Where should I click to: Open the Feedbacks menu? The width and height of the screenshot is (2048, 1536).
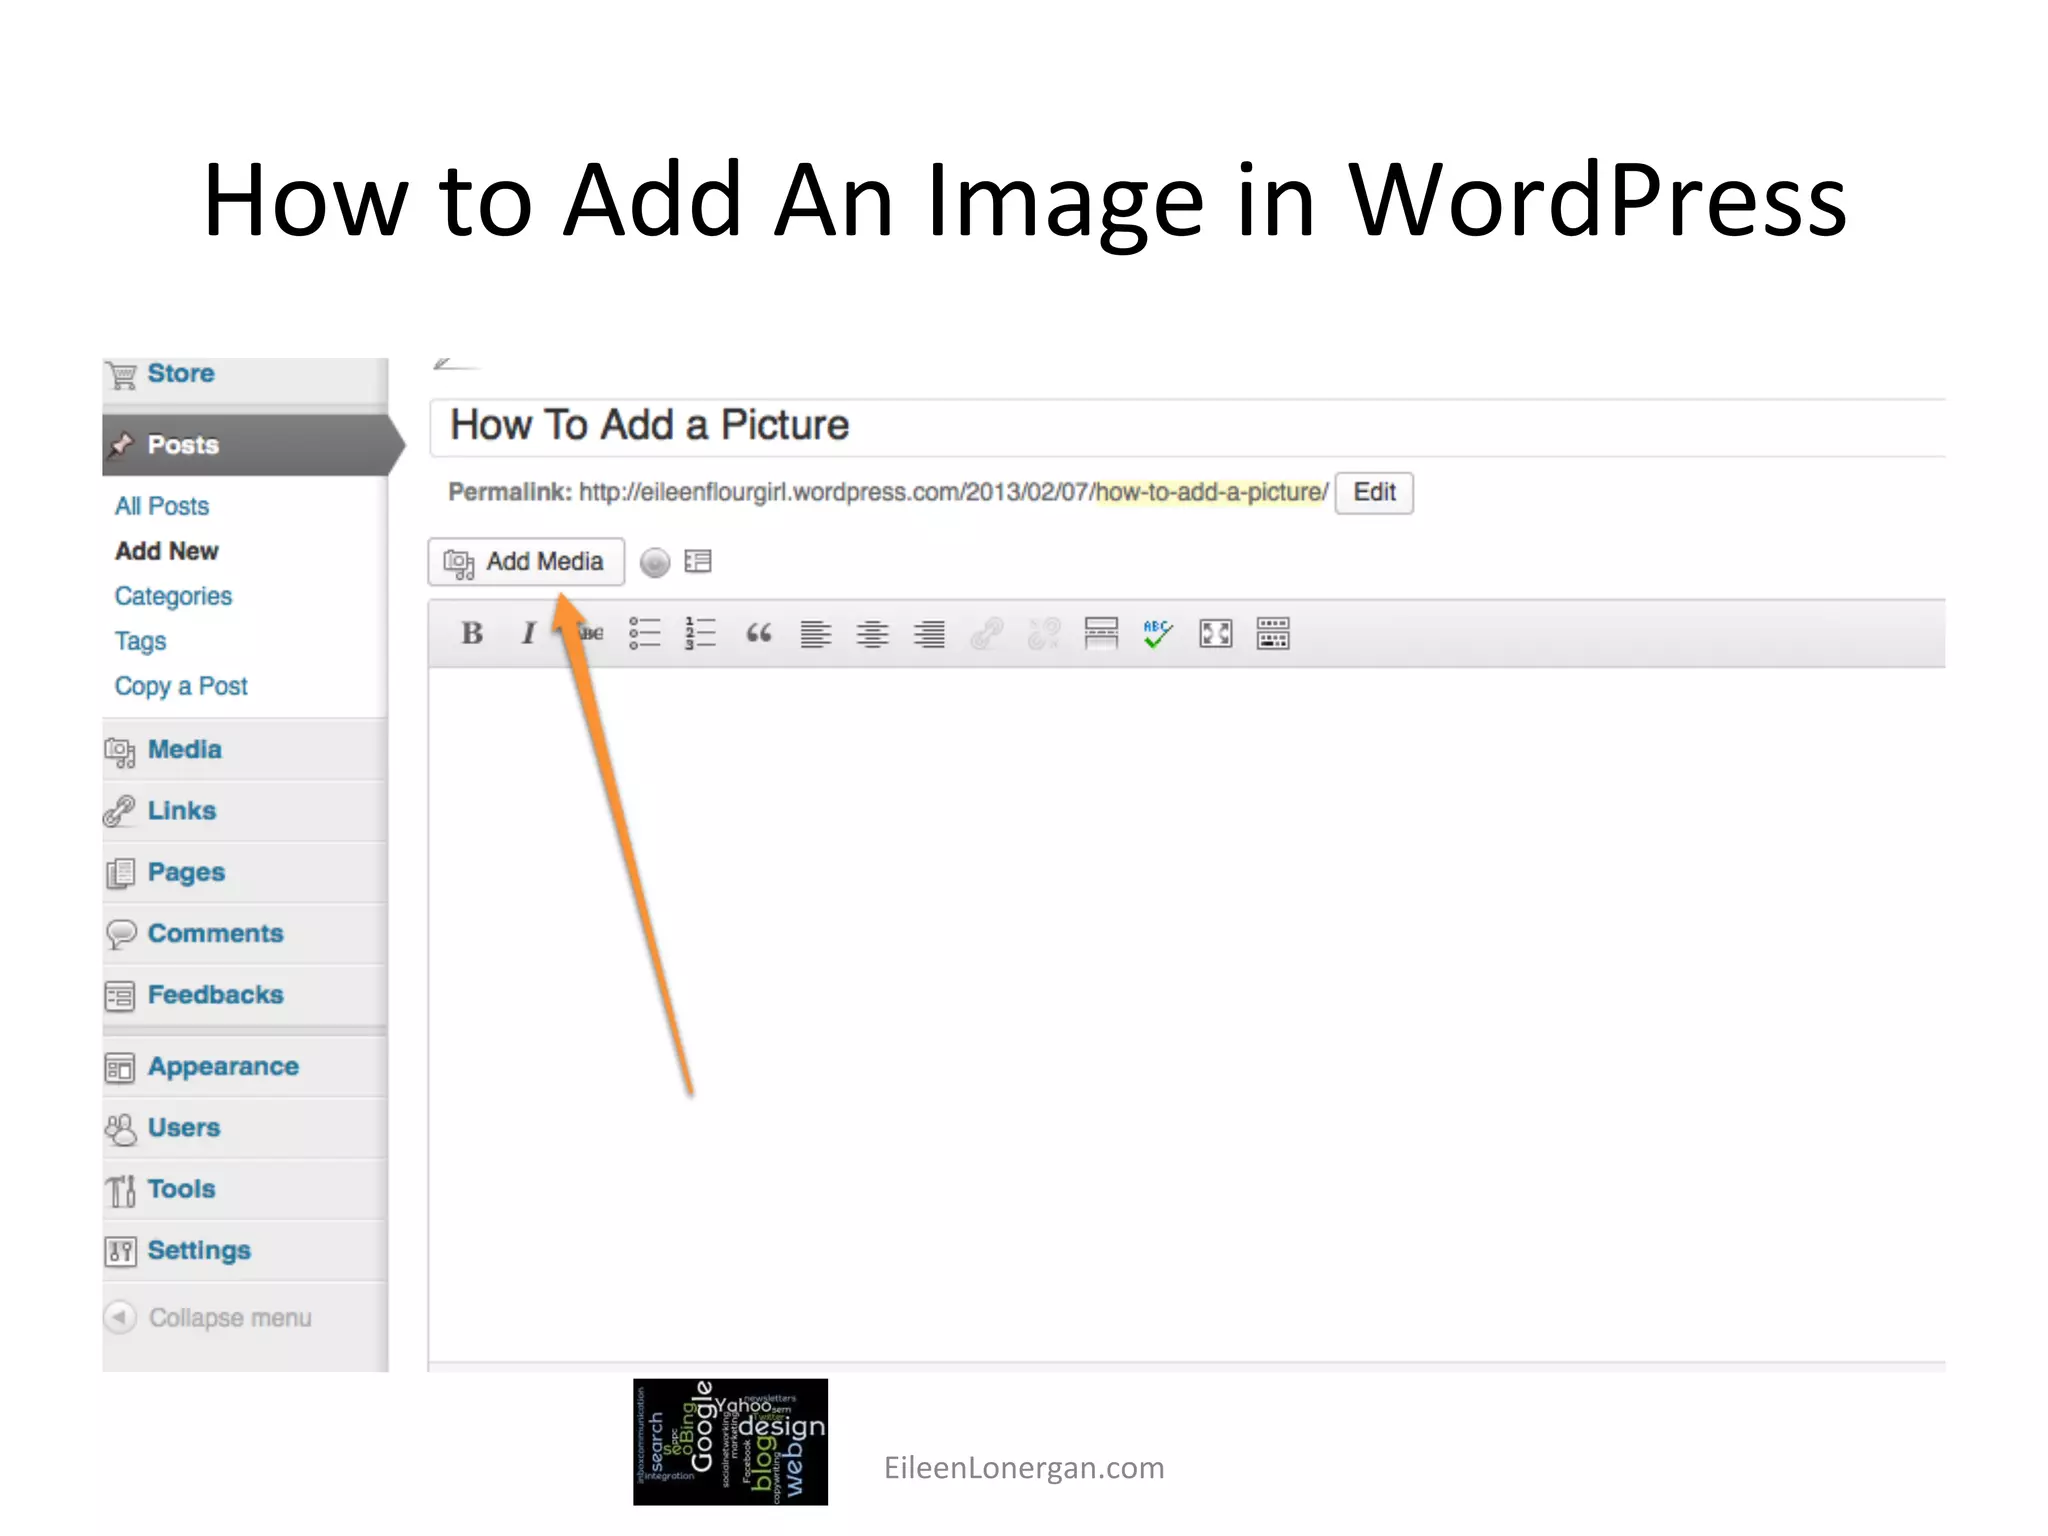click(245, 995)
